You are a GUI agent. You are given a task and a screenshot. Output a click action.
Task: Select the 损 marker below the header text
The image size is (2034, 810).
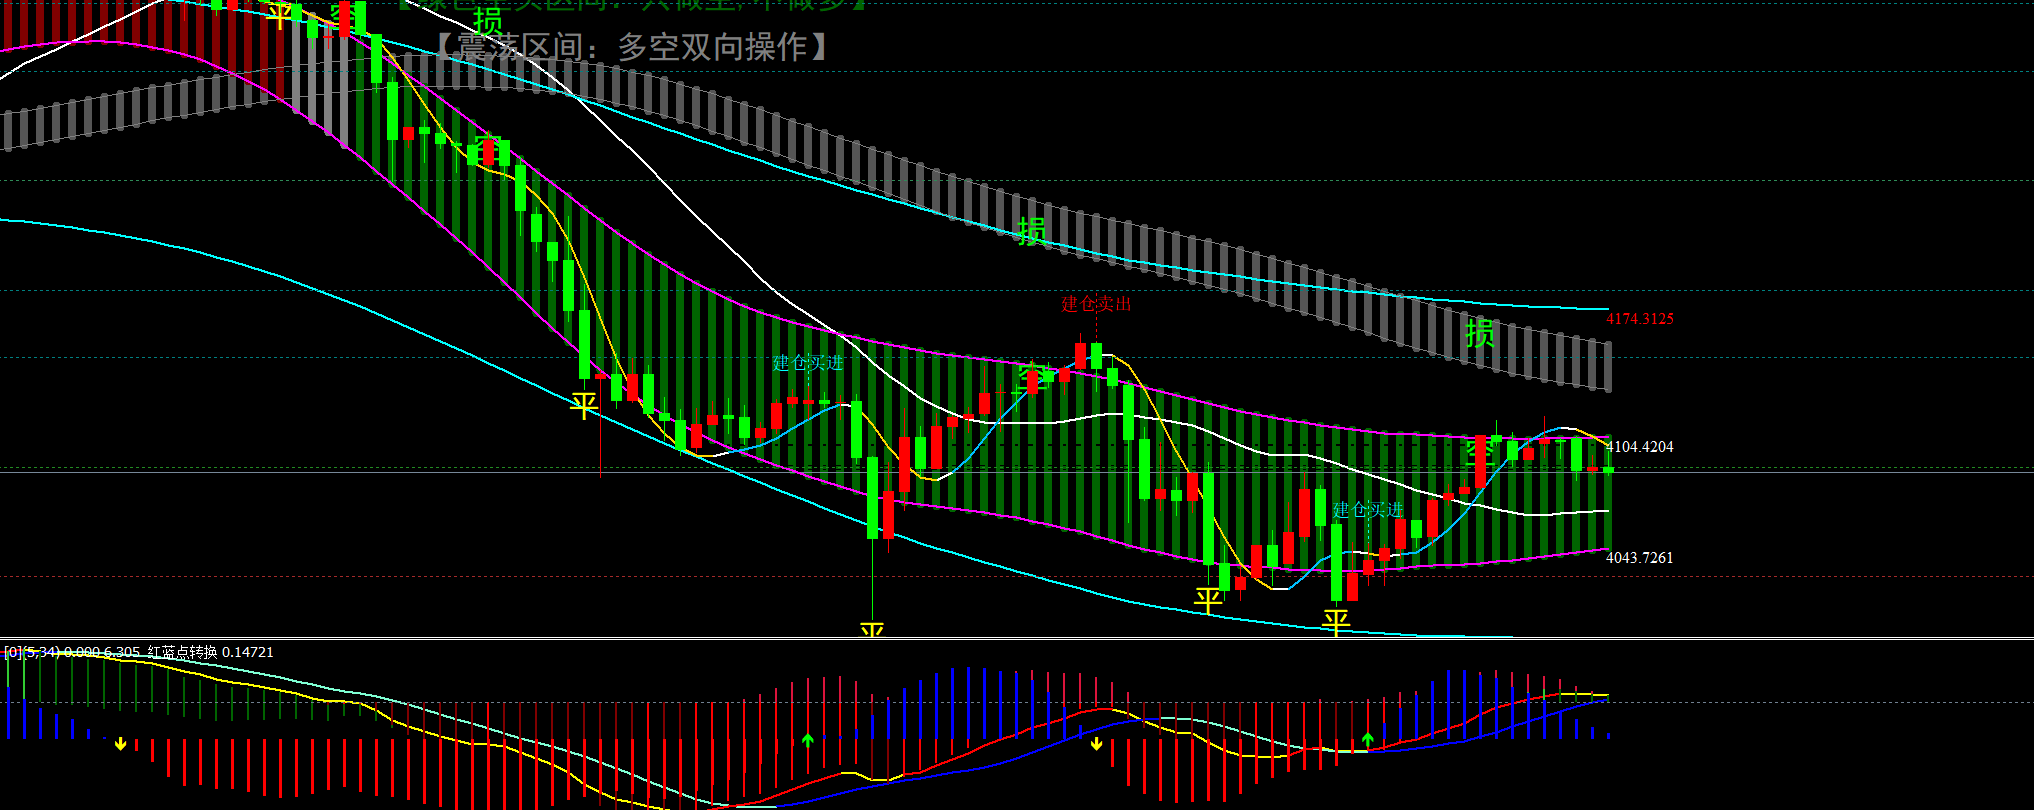pyautogui.click(x=488, y=20)
